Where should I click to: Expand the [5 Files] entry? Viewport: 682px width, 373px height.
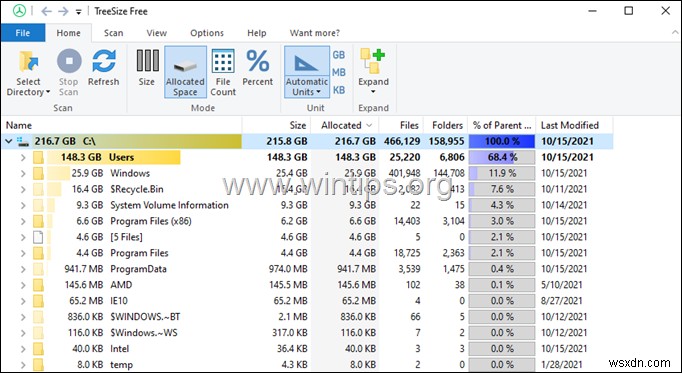[x=23, y=237]
